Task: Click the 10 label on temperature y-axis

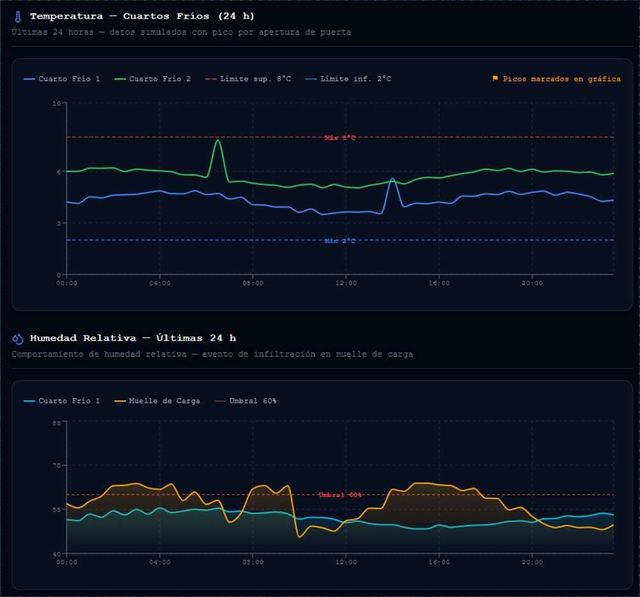Action: (57, 103)
